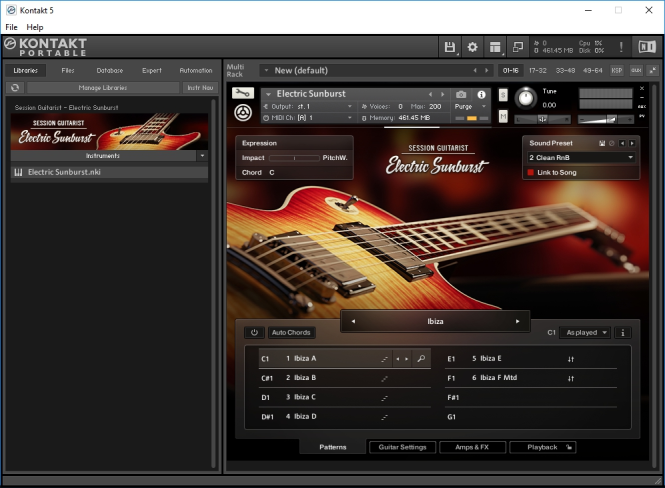The height and width of the screenshot is (488, 665).
Task: Show instrument page 49-64
Action: pos(592,70)
